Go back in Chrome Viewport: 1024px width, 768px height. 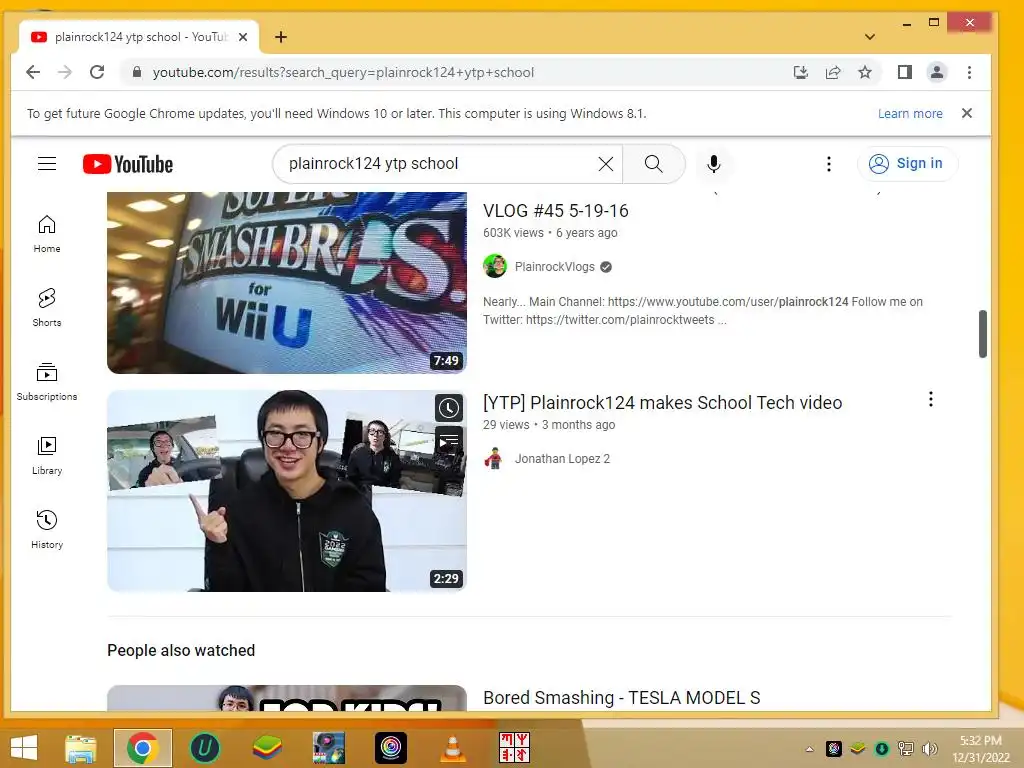33,72
